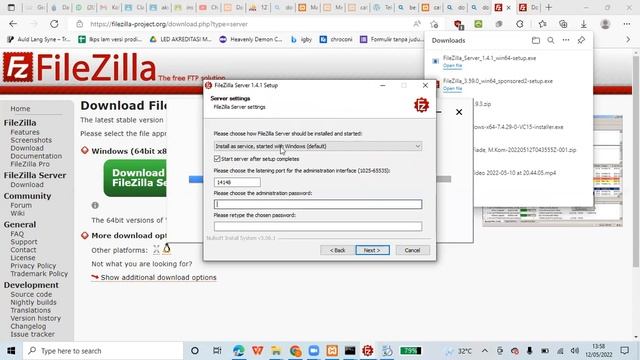
Task: Click the page vertical scrollbar
Action: coord(636,161)
